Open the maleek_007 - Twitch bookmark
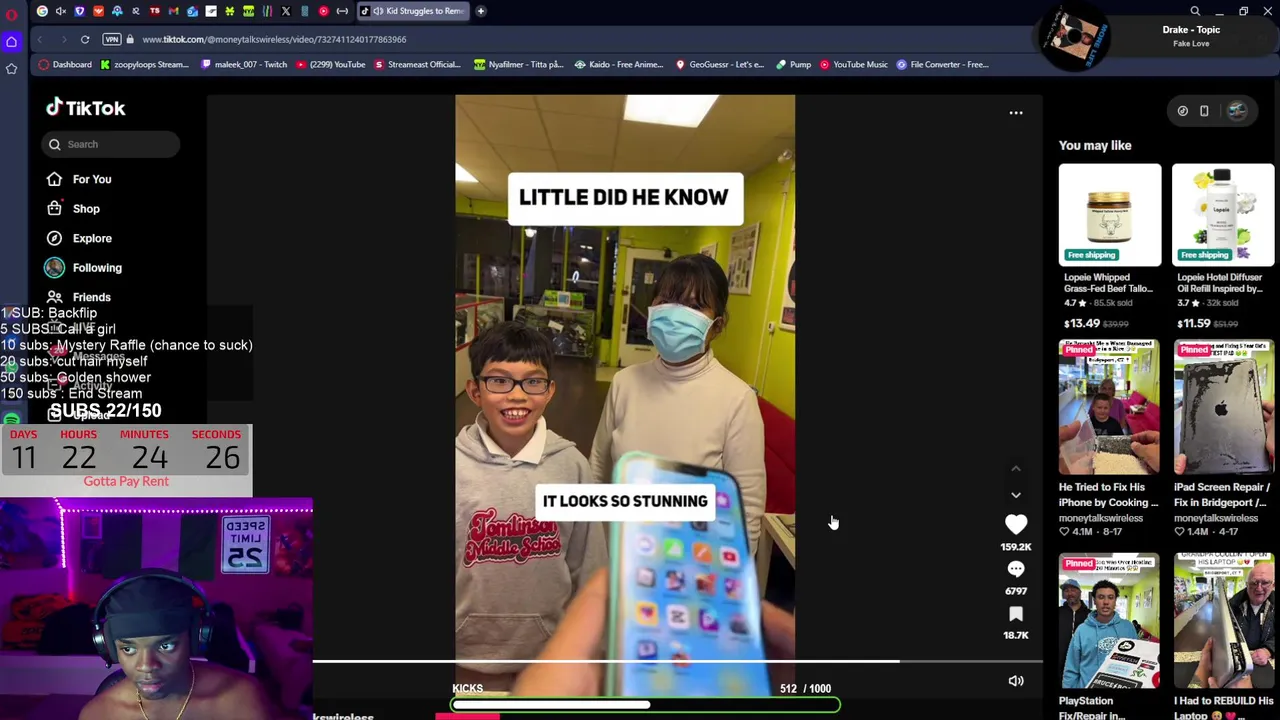The height and width of the screenshot is (720, 1280). pyautogui.click(x=244, y=64)
